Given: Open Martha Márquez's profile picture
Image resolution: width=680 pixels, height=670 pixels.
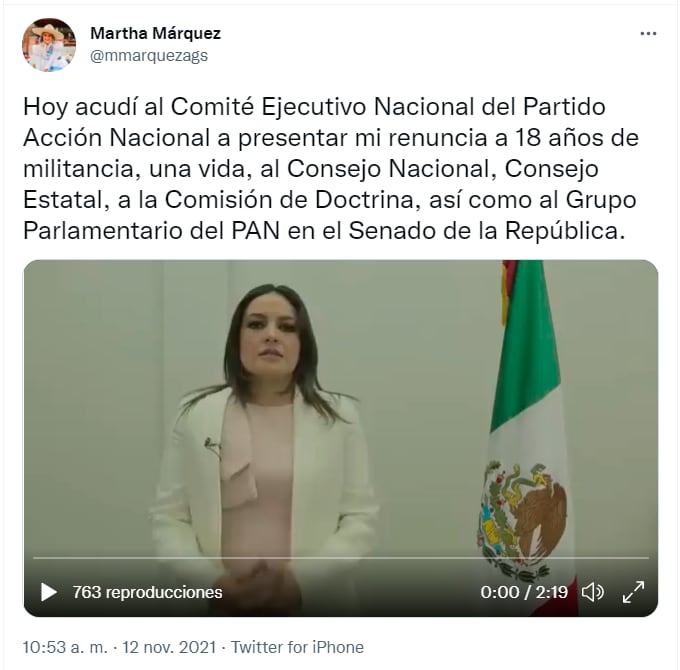Looking at the screenshot, I should pos(49,45).
